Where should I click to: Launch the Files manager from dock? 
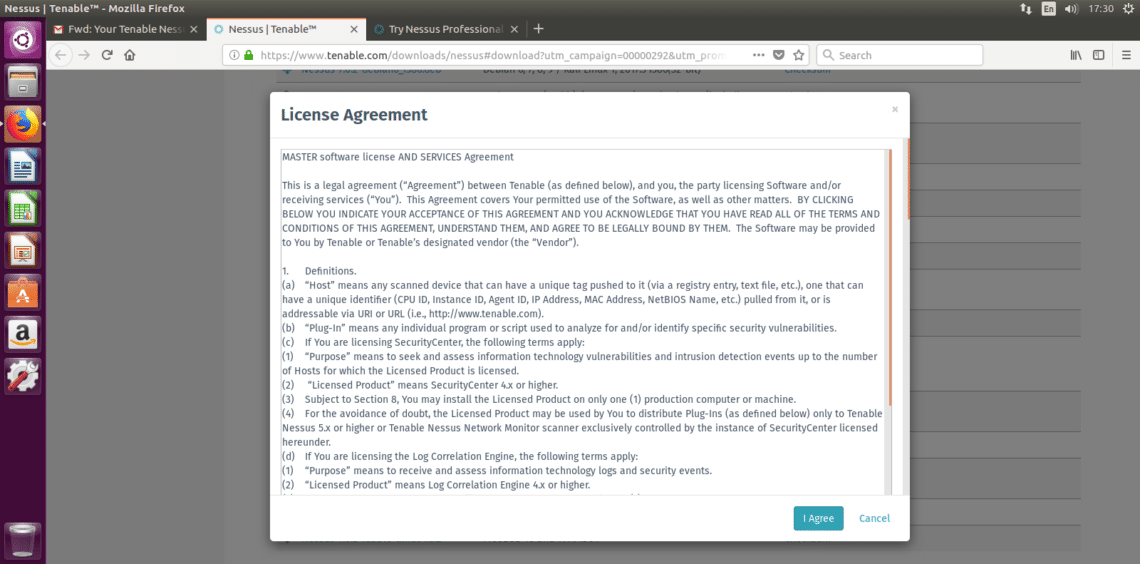[x=23, y=81]
